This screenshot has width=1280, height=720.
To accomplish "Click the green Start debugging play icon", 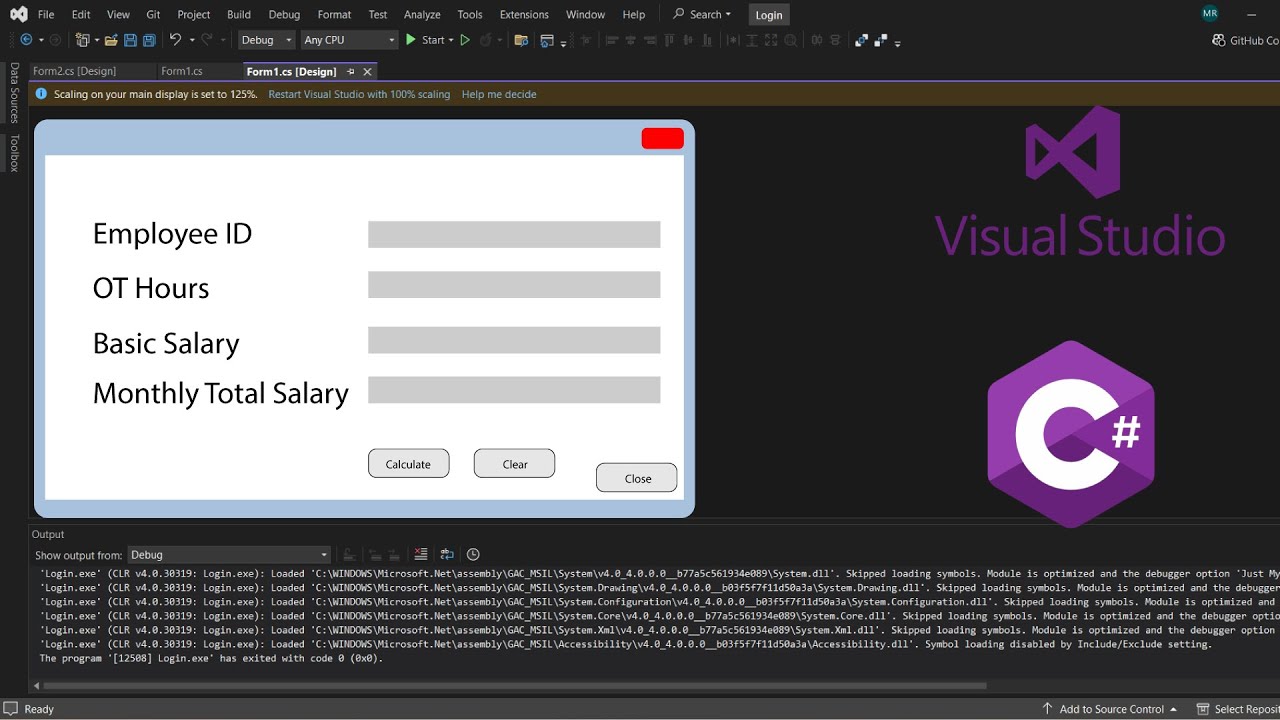I will click(x=410, y=40).
